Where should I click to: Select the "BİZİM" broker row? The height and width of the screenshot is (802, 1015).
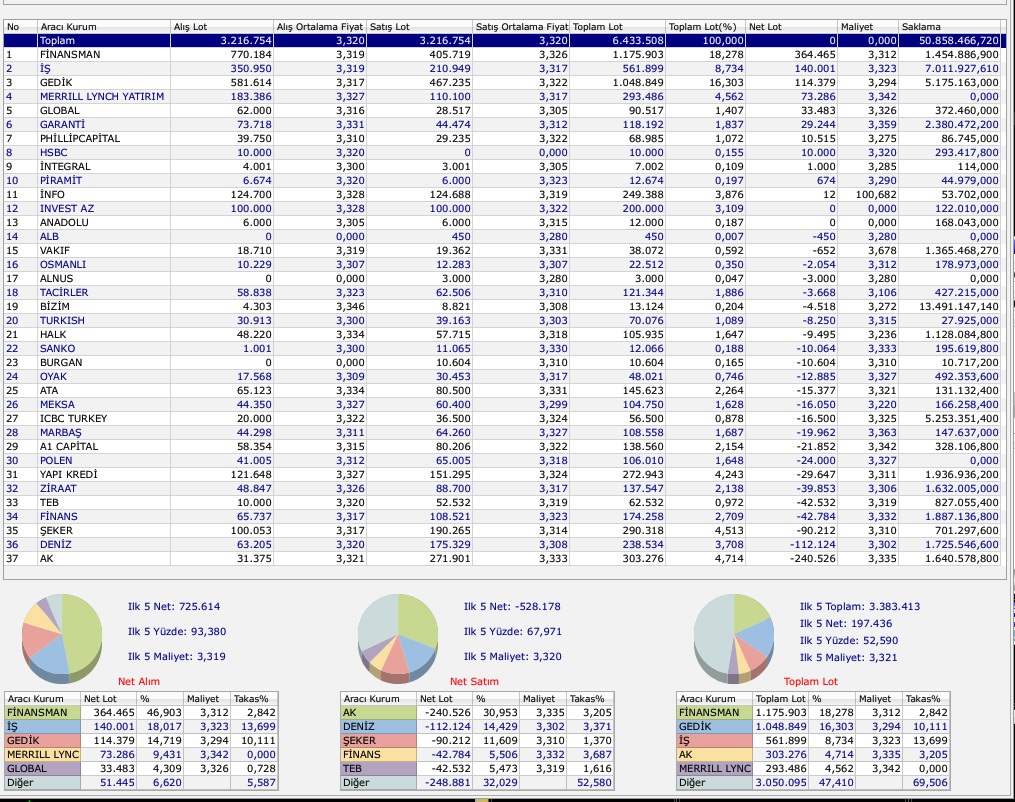[502, 307]
